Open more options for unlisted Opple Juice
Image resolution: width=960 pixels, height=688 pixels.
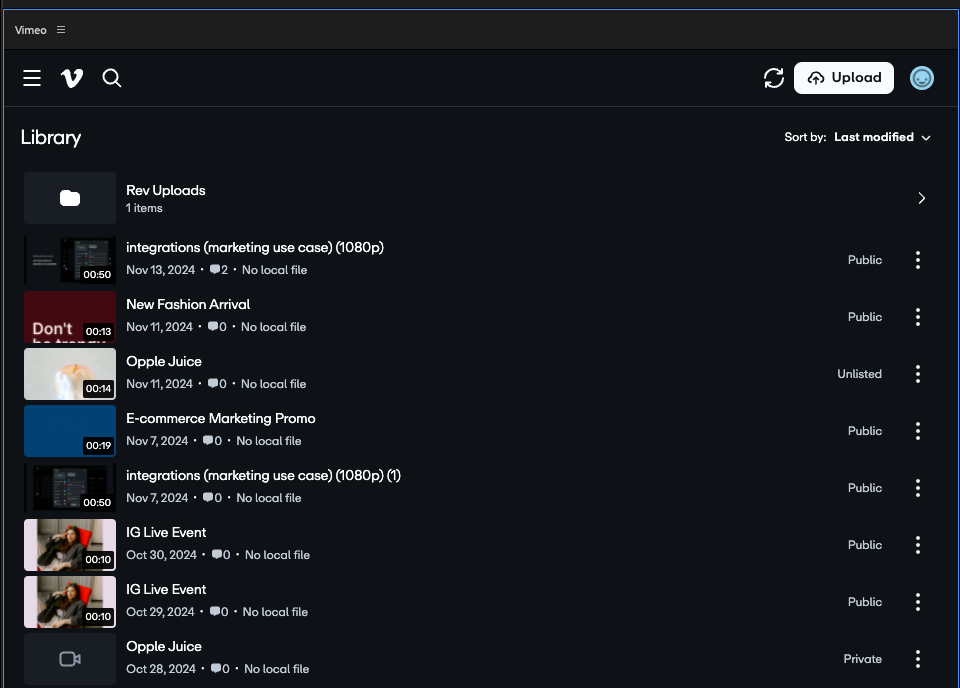[917, 374]
